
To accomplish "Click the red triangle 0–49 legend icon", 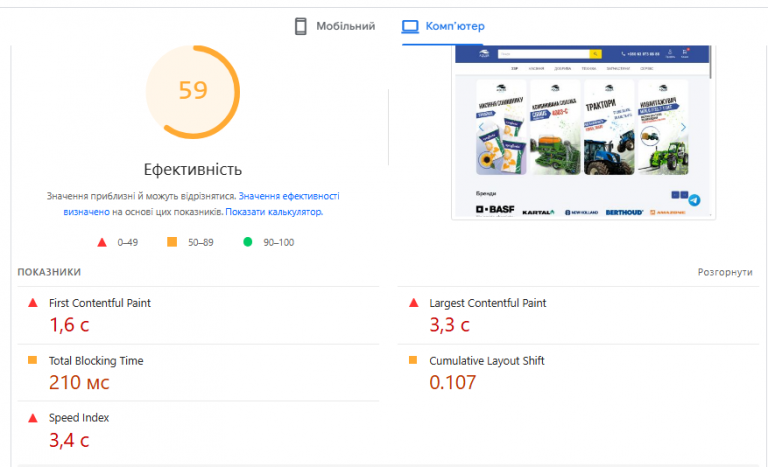I will tap(102, 242).
